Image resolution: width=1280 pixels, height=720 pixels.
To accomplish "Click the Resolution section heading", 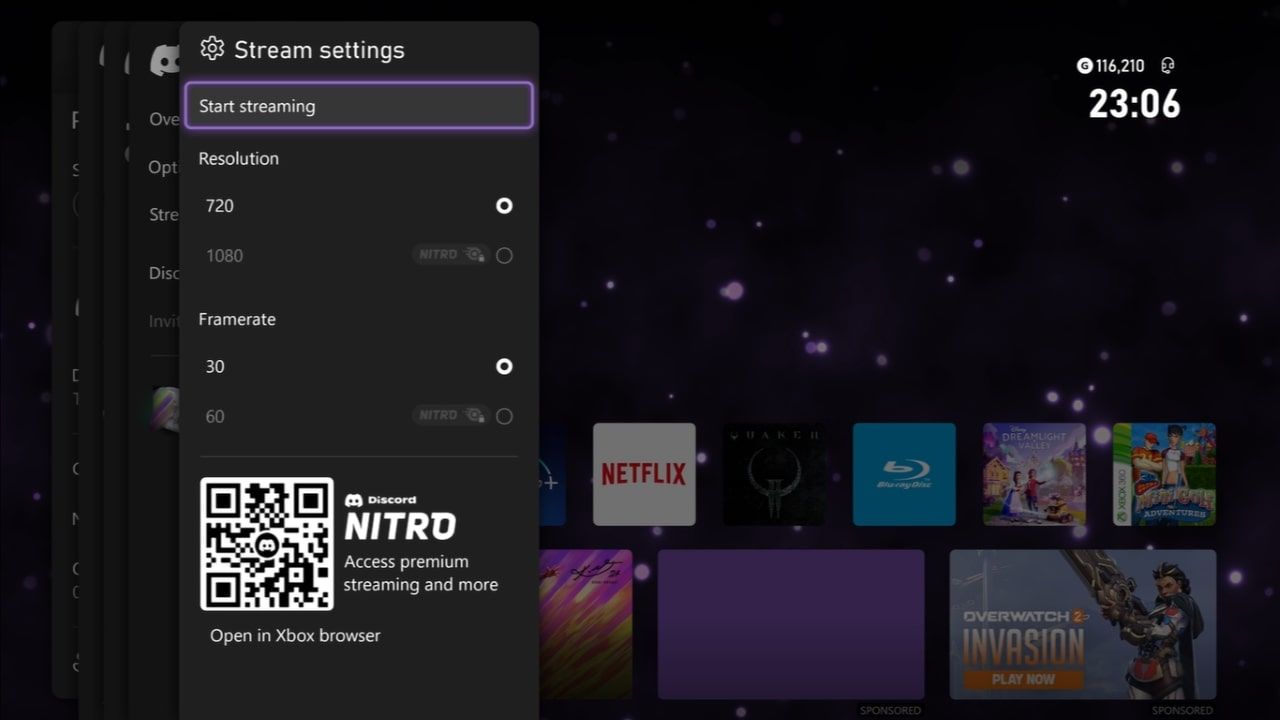I will [x=238, y=158].
